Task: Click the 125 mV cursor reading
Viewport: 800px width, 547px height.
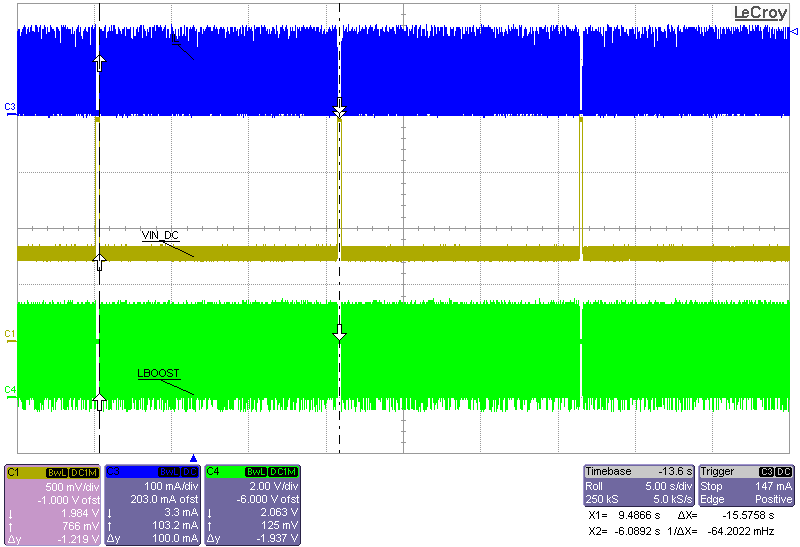Action: 279,525
